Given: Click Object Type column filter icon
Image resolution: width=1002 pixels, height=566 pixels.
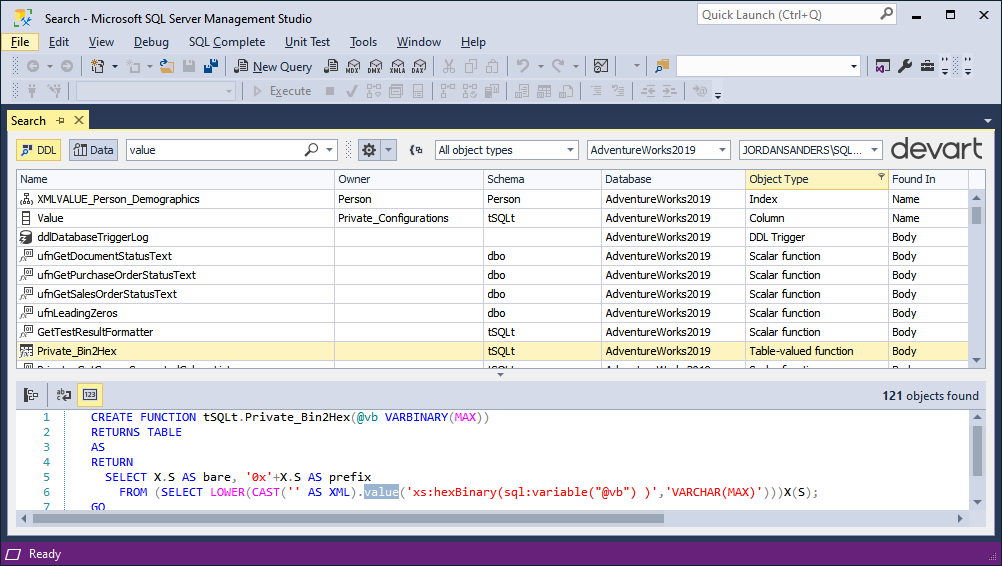Looking at the screenshot, I should [881, 176].
